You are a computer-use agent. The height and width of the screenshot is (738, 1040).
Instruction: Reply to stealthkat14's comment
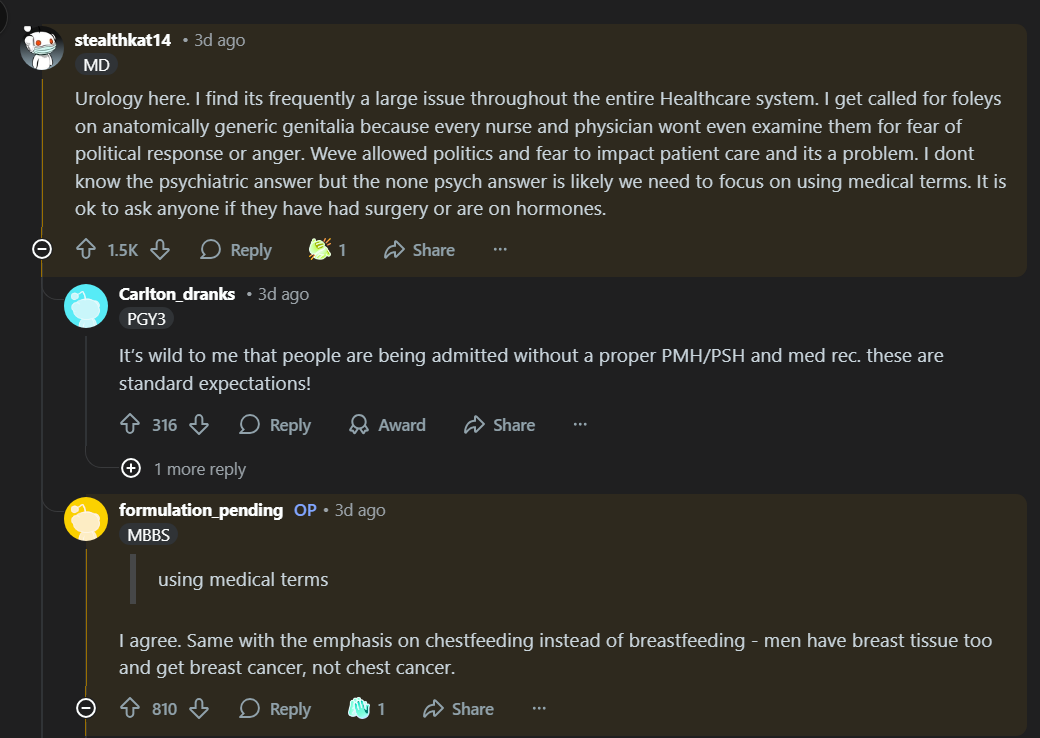coord(236,250)
